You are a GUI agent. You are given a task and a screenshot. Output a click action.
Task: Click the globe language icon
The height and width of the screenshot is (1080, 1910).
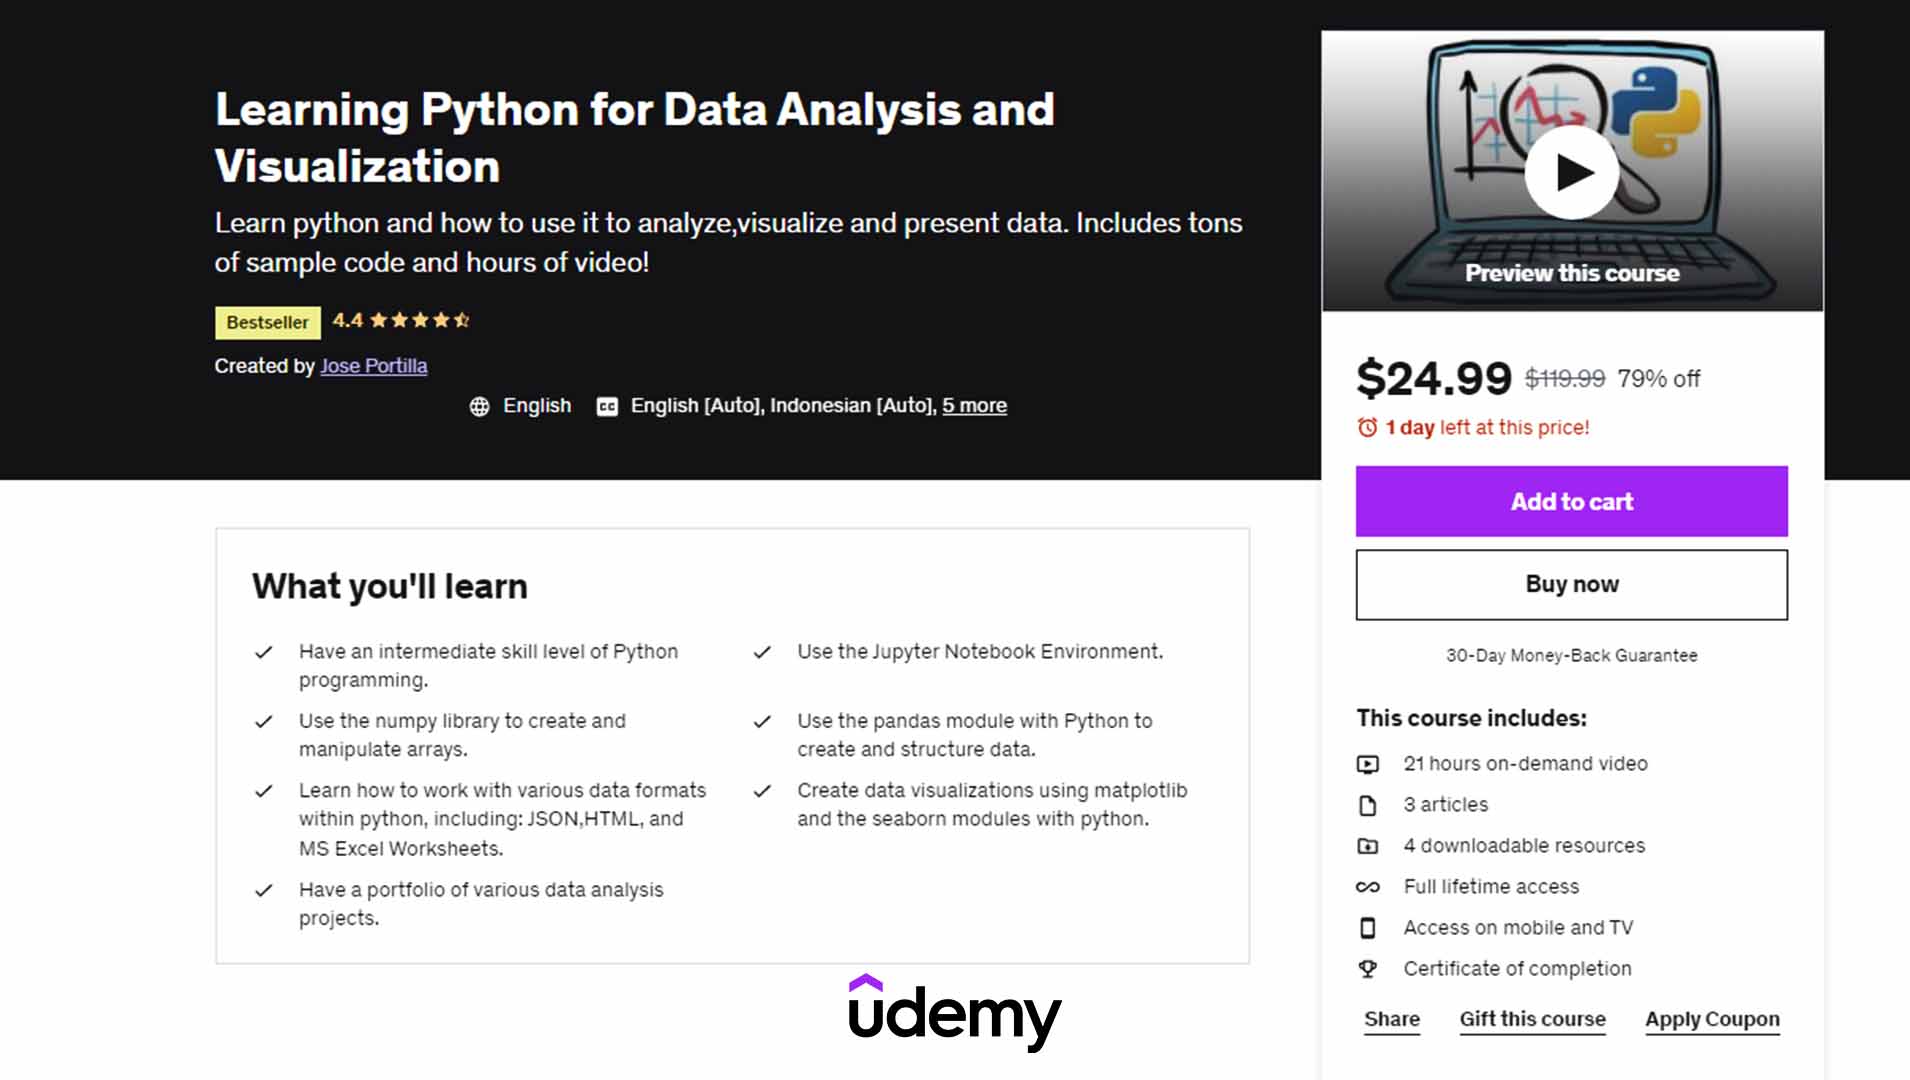tap(480, 406)
